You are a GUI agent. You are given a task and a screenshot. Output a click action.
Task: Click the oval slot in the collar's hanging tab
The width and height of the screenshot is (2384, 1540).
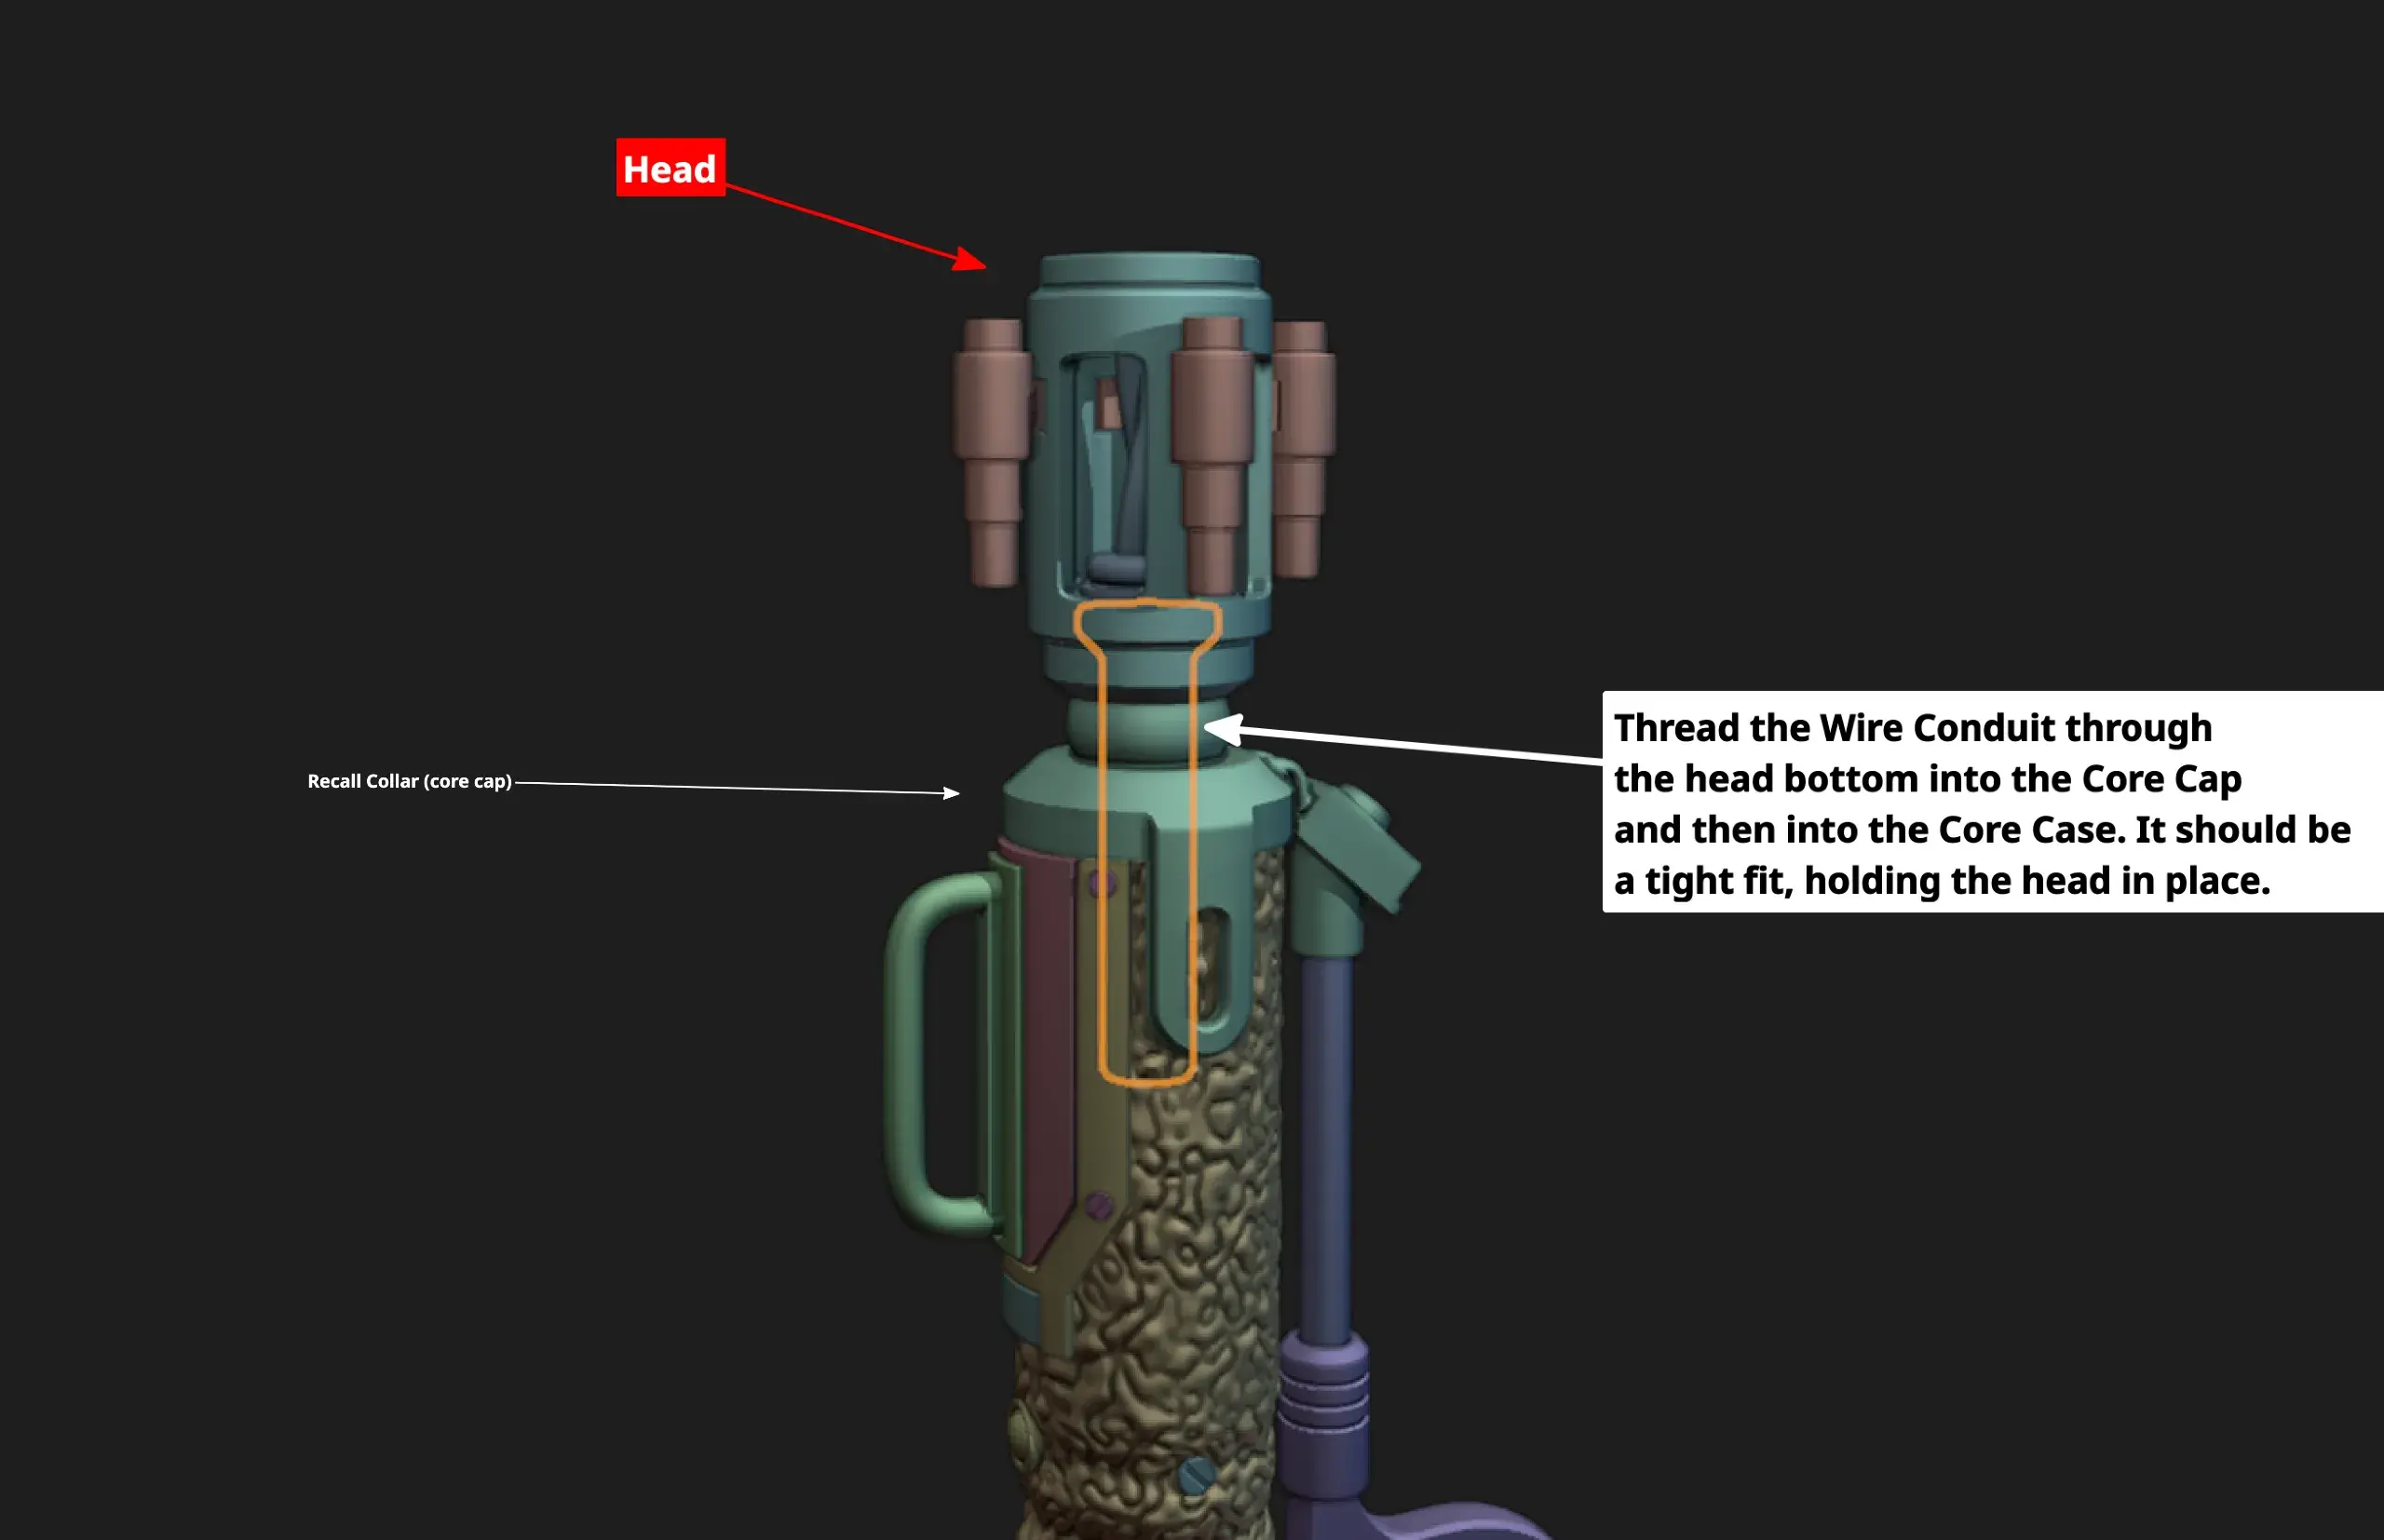[1213, 968]
